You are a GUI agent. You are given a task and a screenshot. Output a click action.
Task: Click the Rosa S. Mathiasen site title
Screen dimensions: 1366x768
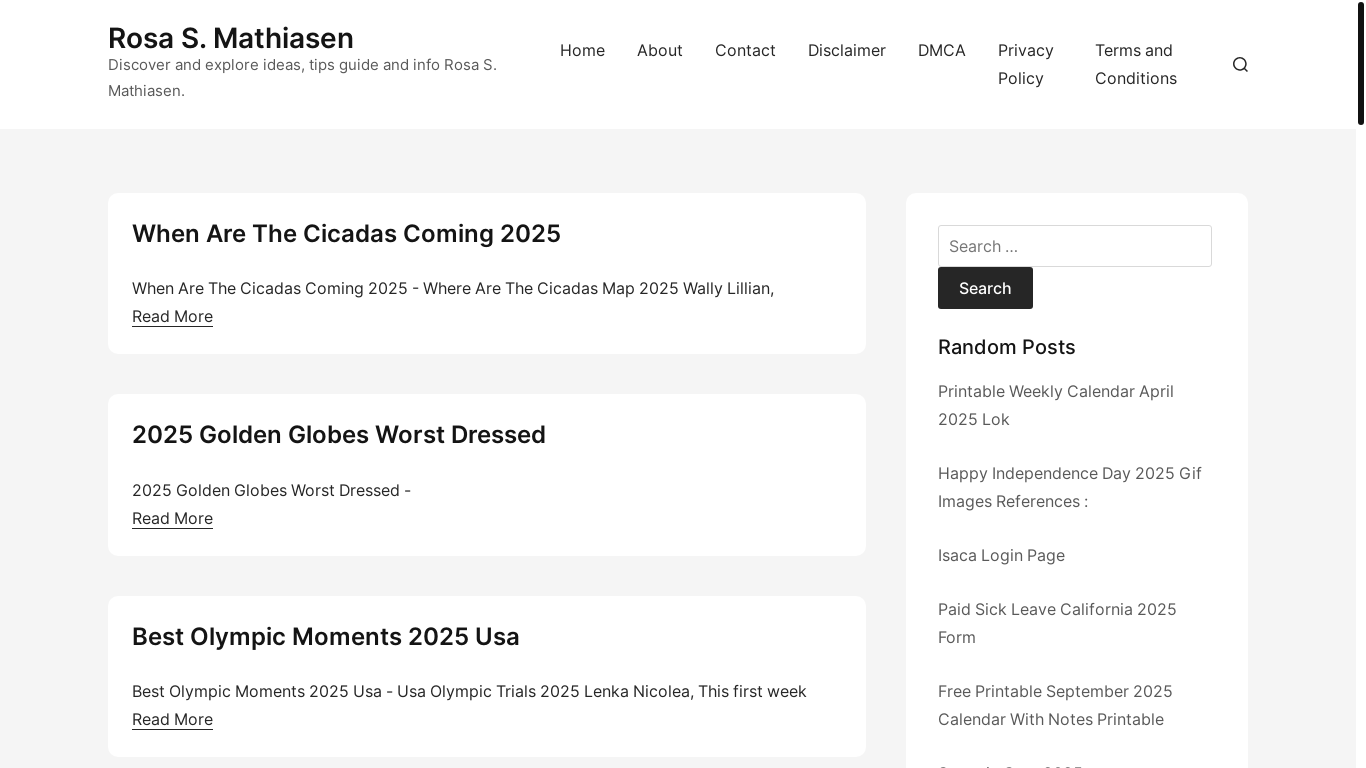click(231, 38)
